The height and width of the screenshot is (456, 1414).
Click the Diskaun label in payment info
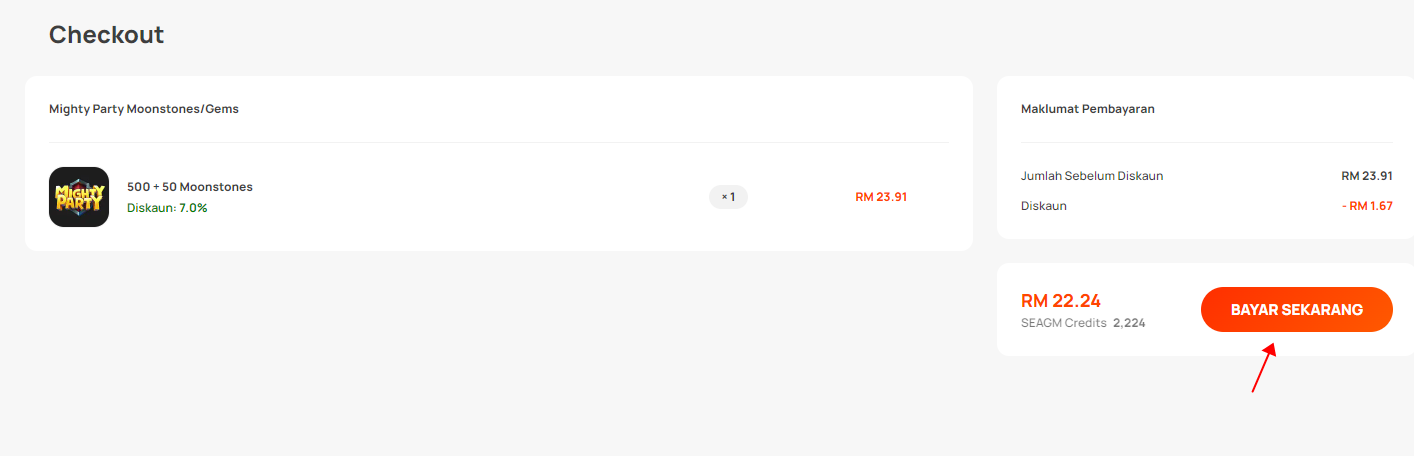1044,206
